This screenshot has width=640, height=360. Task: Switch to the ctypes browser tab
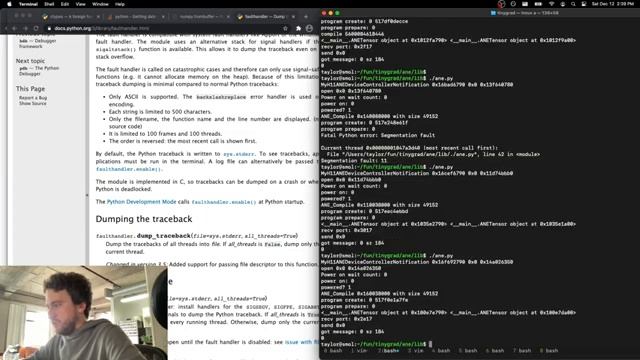pos(70,17)
